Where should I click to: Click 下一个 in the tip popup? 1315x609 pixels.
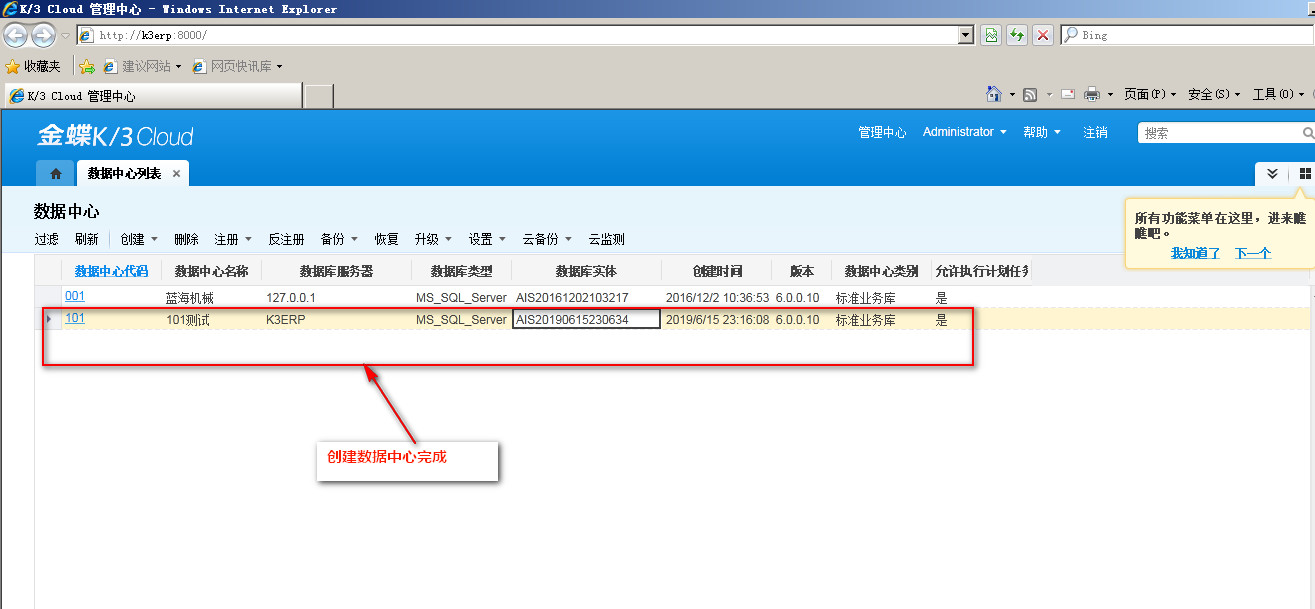click(1252, 253)
